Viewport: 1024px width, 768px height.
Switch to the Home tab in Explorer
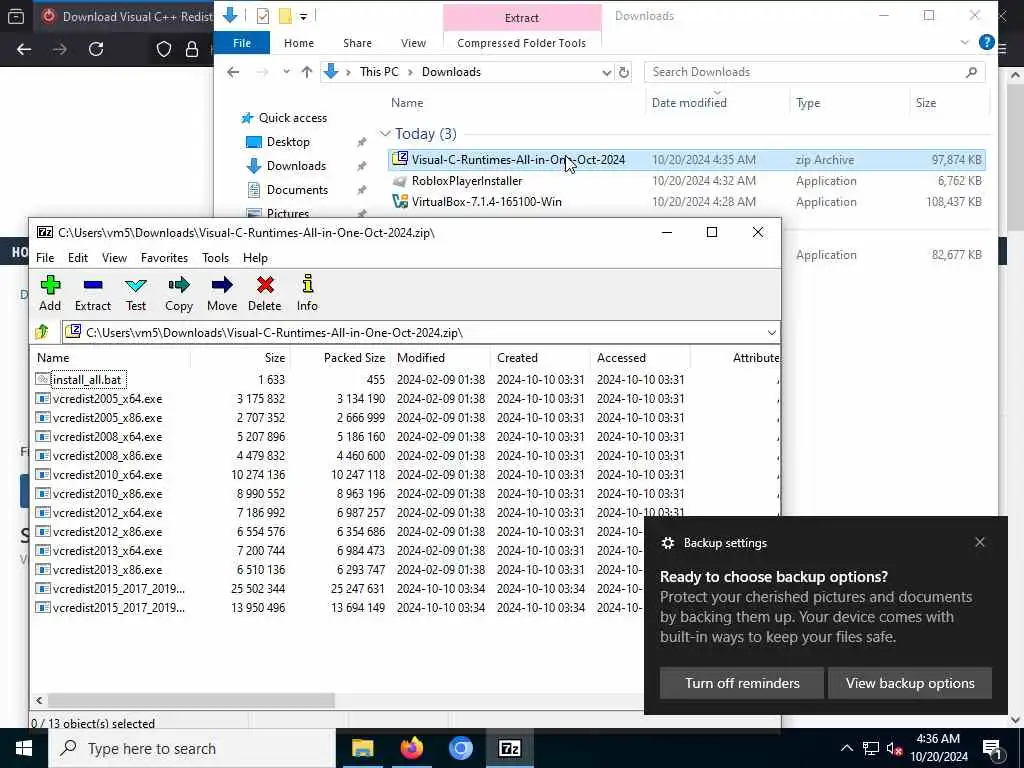pos(299,43)
